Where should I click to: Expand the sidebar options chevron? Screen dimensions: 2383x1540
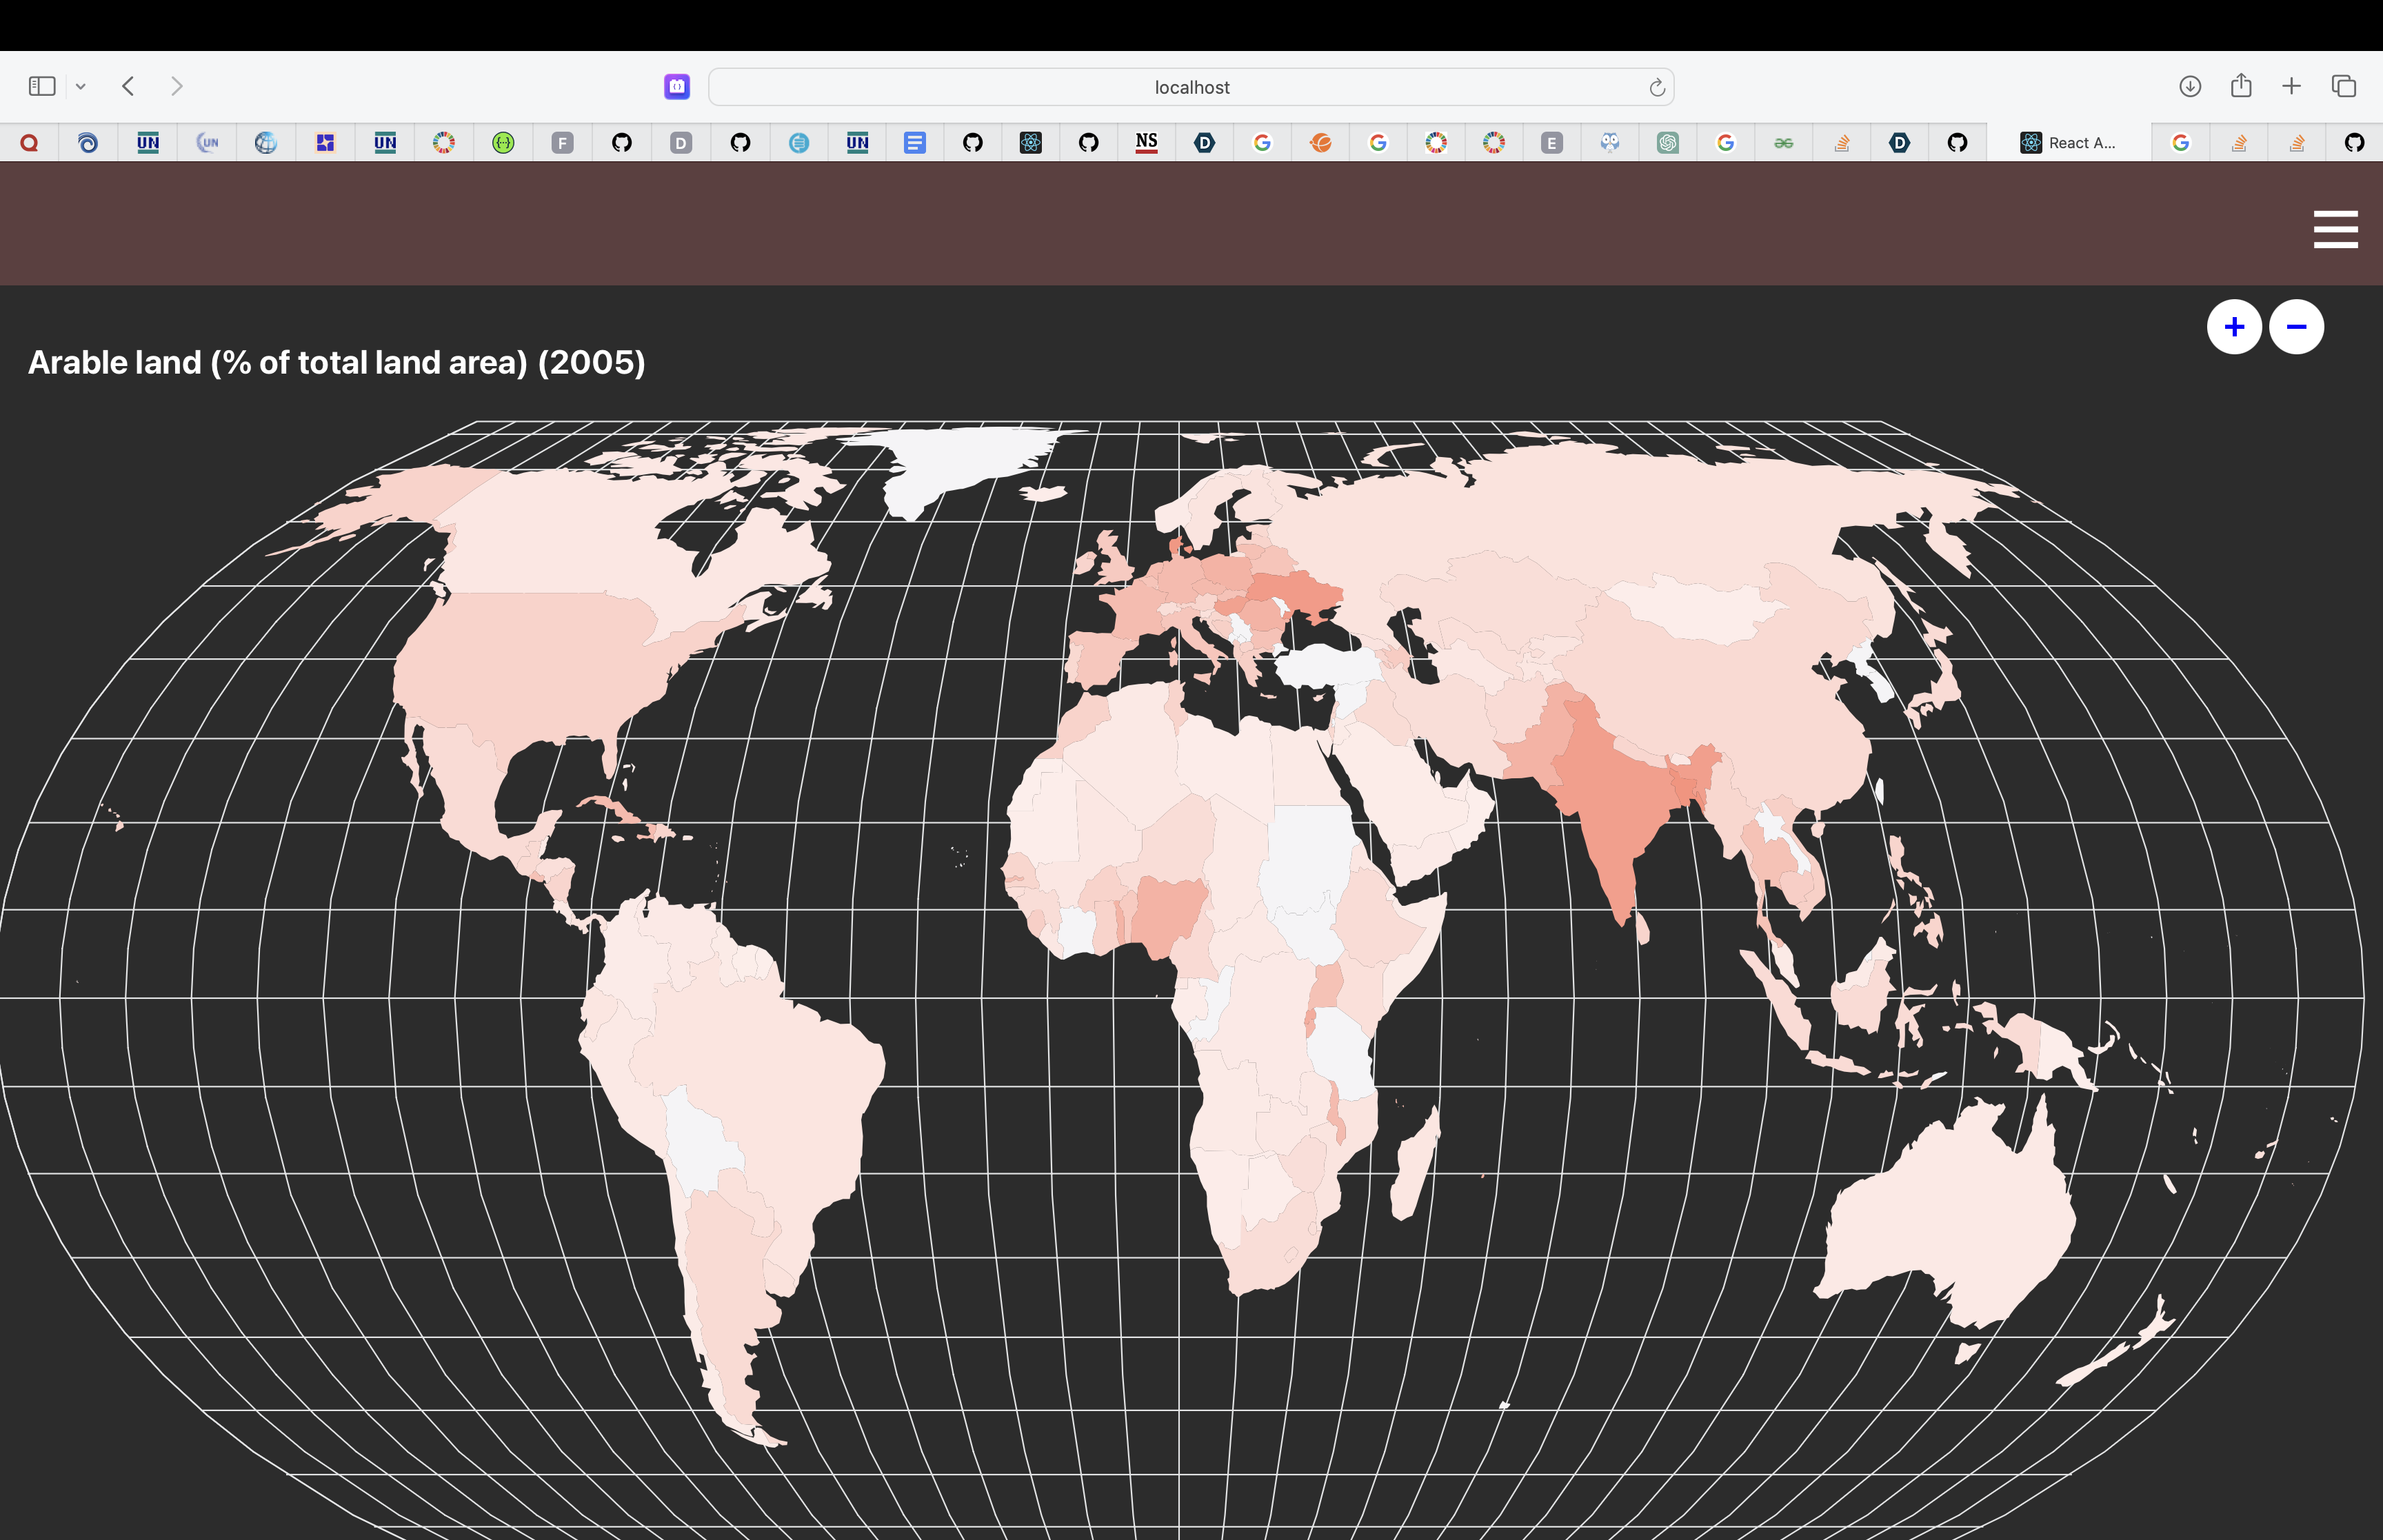[81, 87]
